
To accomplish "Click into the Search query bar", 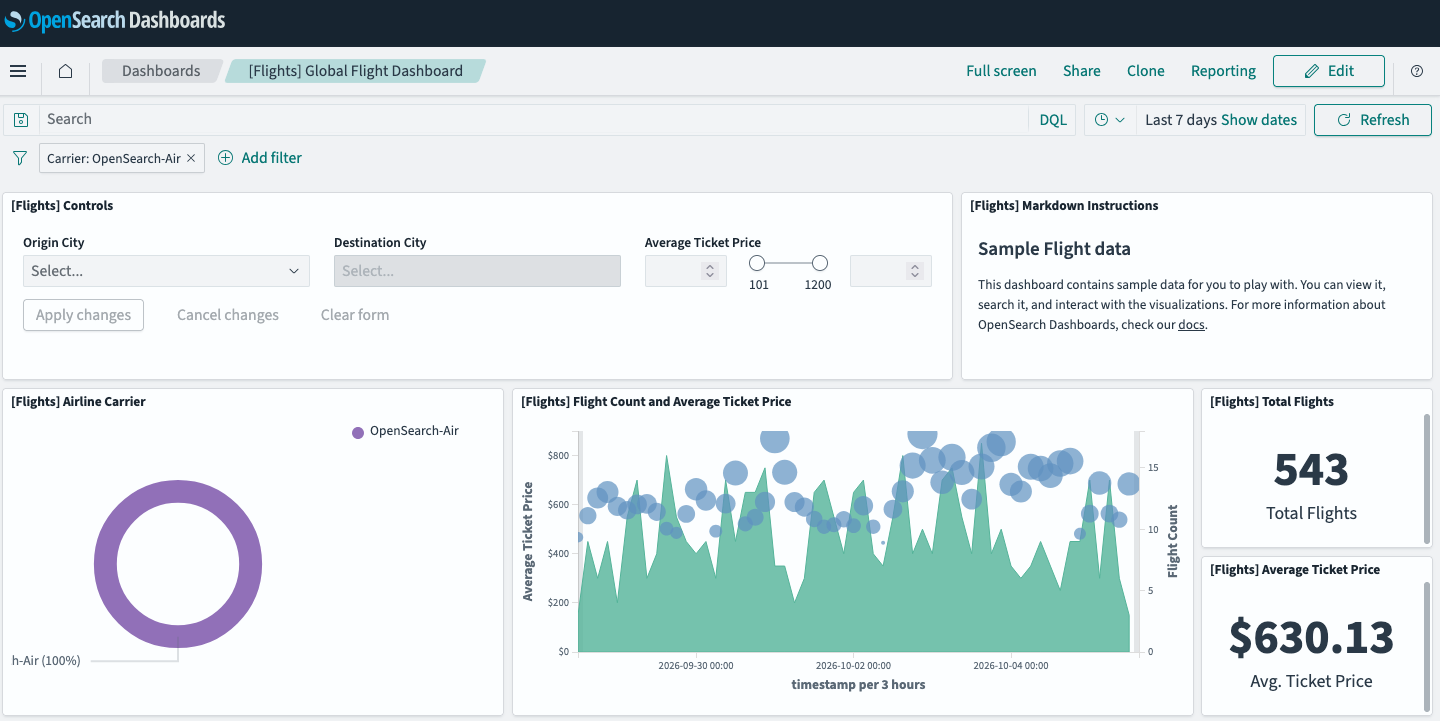I will tap(535, 120).
